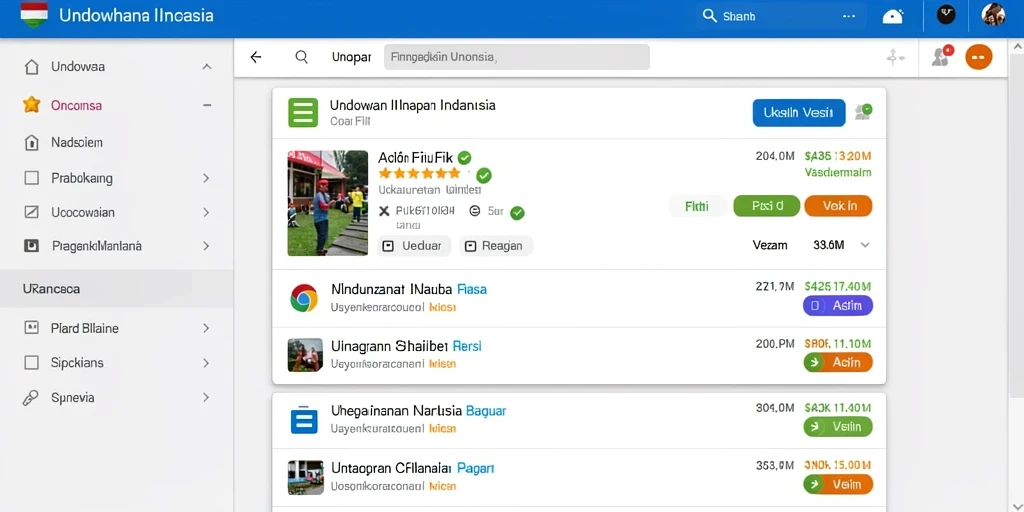Click the black round icon in the header
The height and width of the screenshot is (512, 1024).
coord(946,14)
